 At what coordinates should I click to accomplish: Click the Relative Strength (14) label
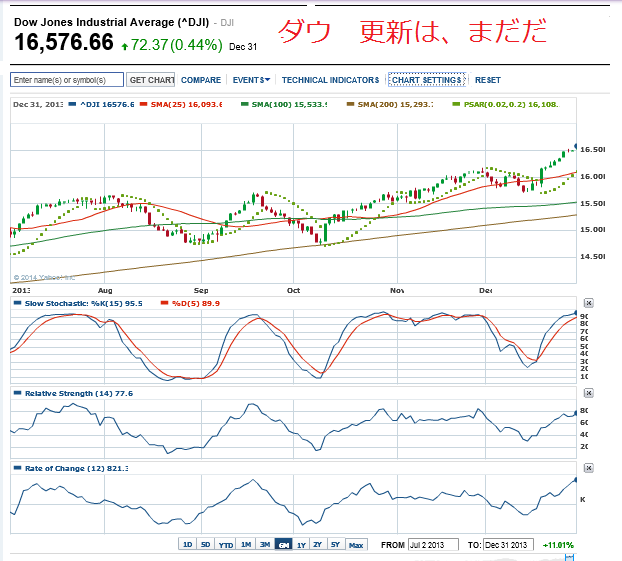point(79,394)
